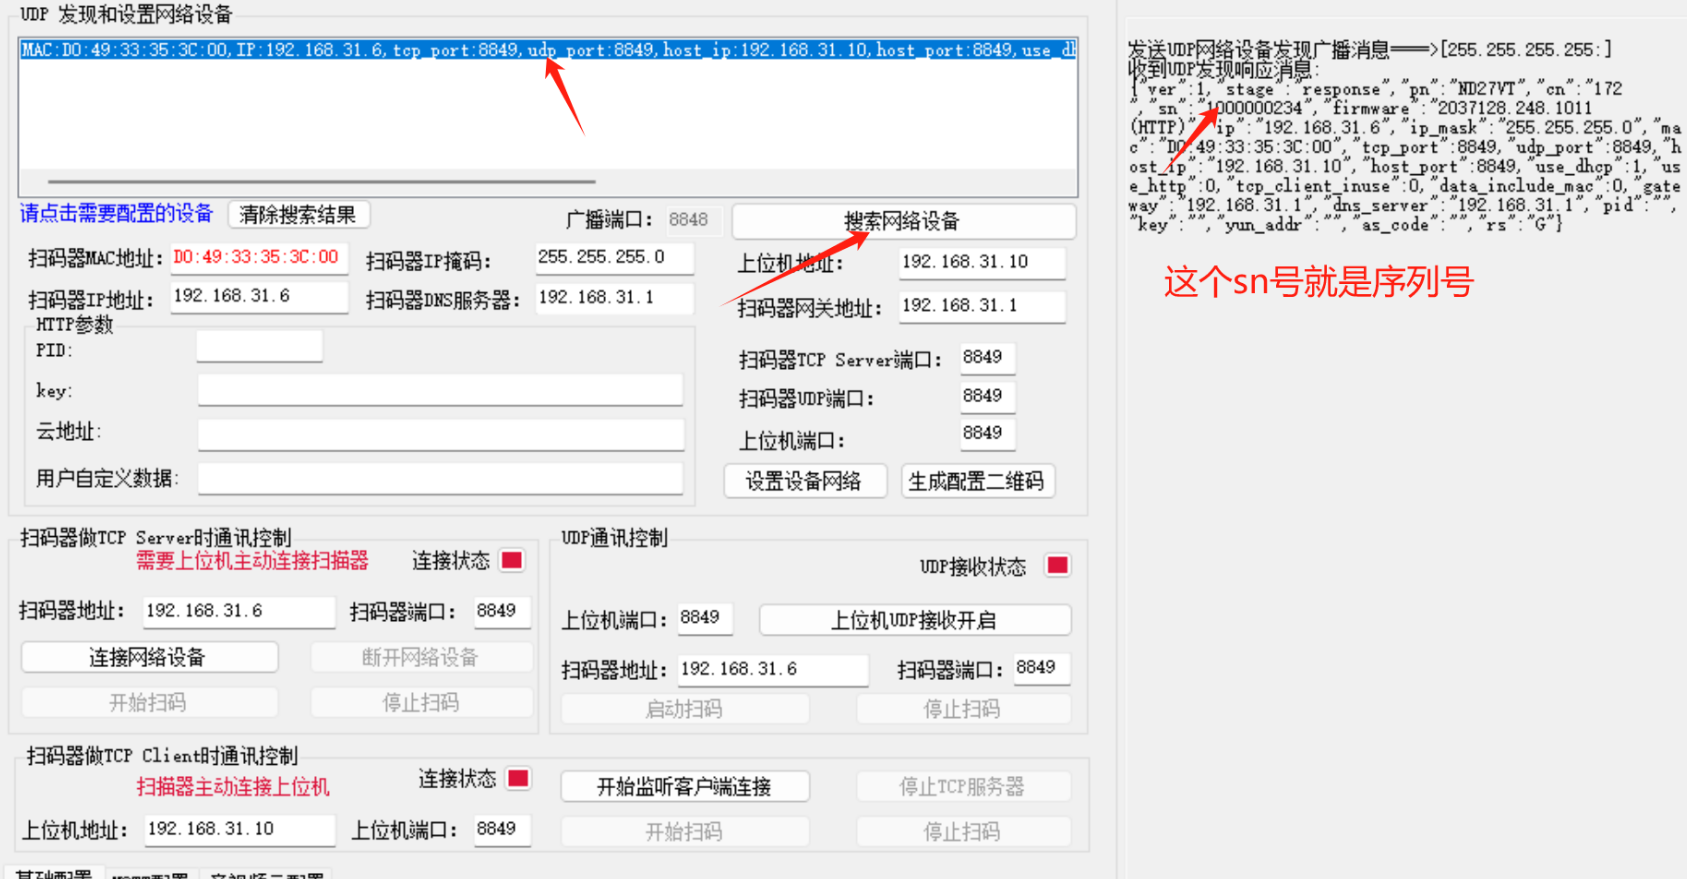Focus the 广播端口 field showing 8848
The width and height of the screenshot is (1687, 879).
[693, 220]
